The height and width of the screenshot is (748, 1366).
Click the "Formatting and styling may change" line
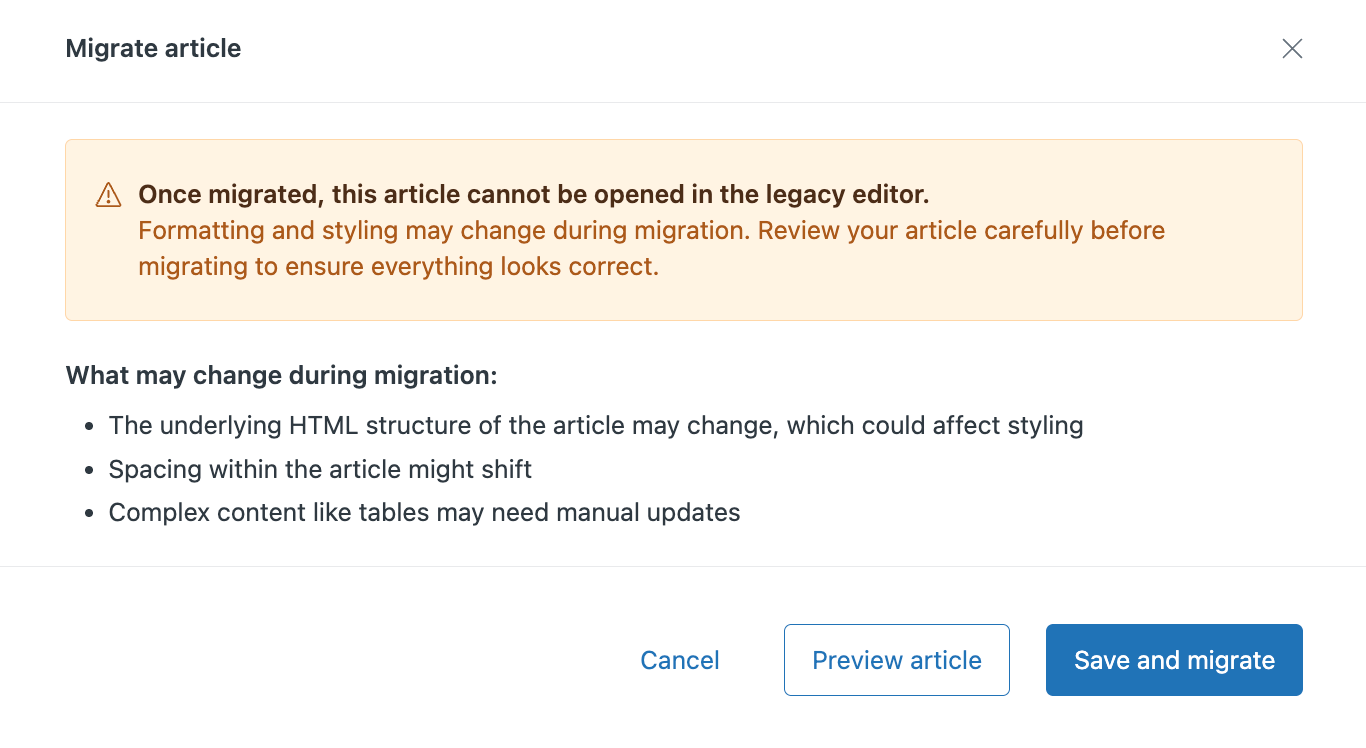click(x=651, y=230)
